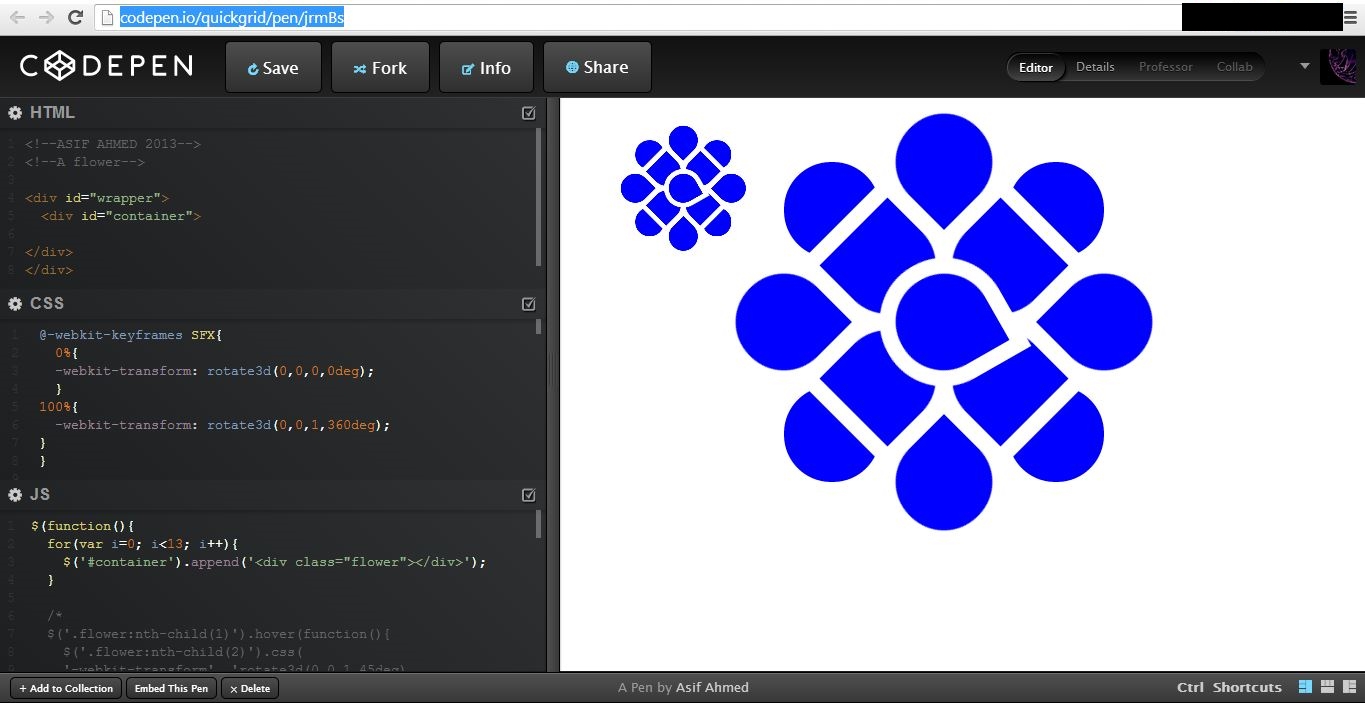The image size is (1365, 703).
Task: Click the large flower center petal
Action: [x=947, y=322]
